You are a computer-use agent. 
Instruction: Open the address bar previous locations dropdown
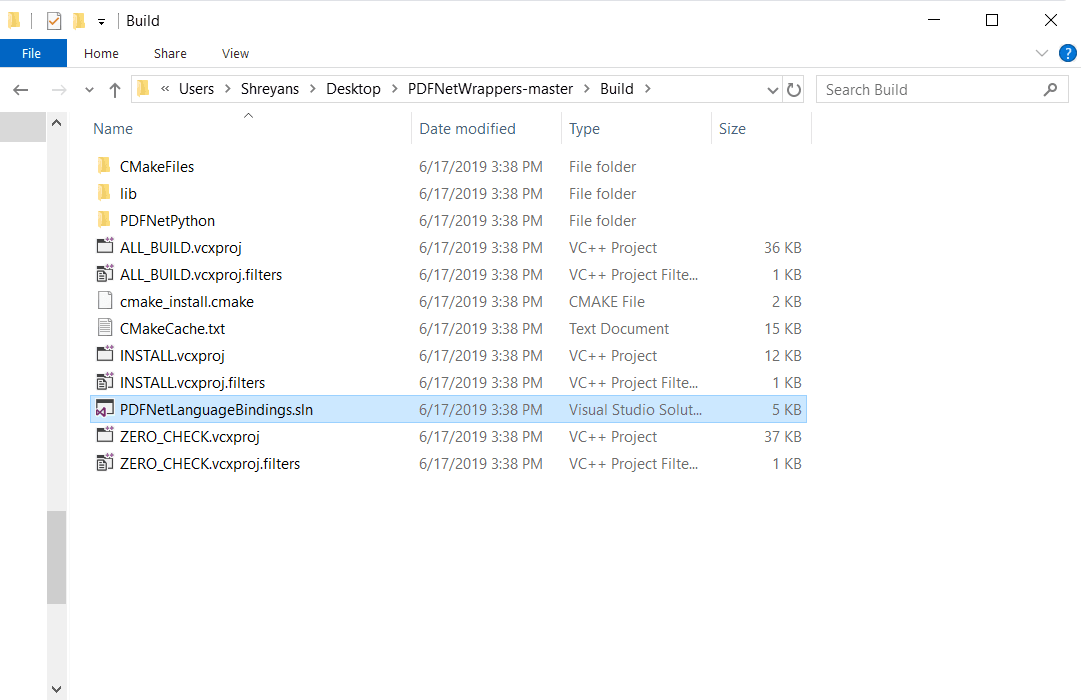772,90
